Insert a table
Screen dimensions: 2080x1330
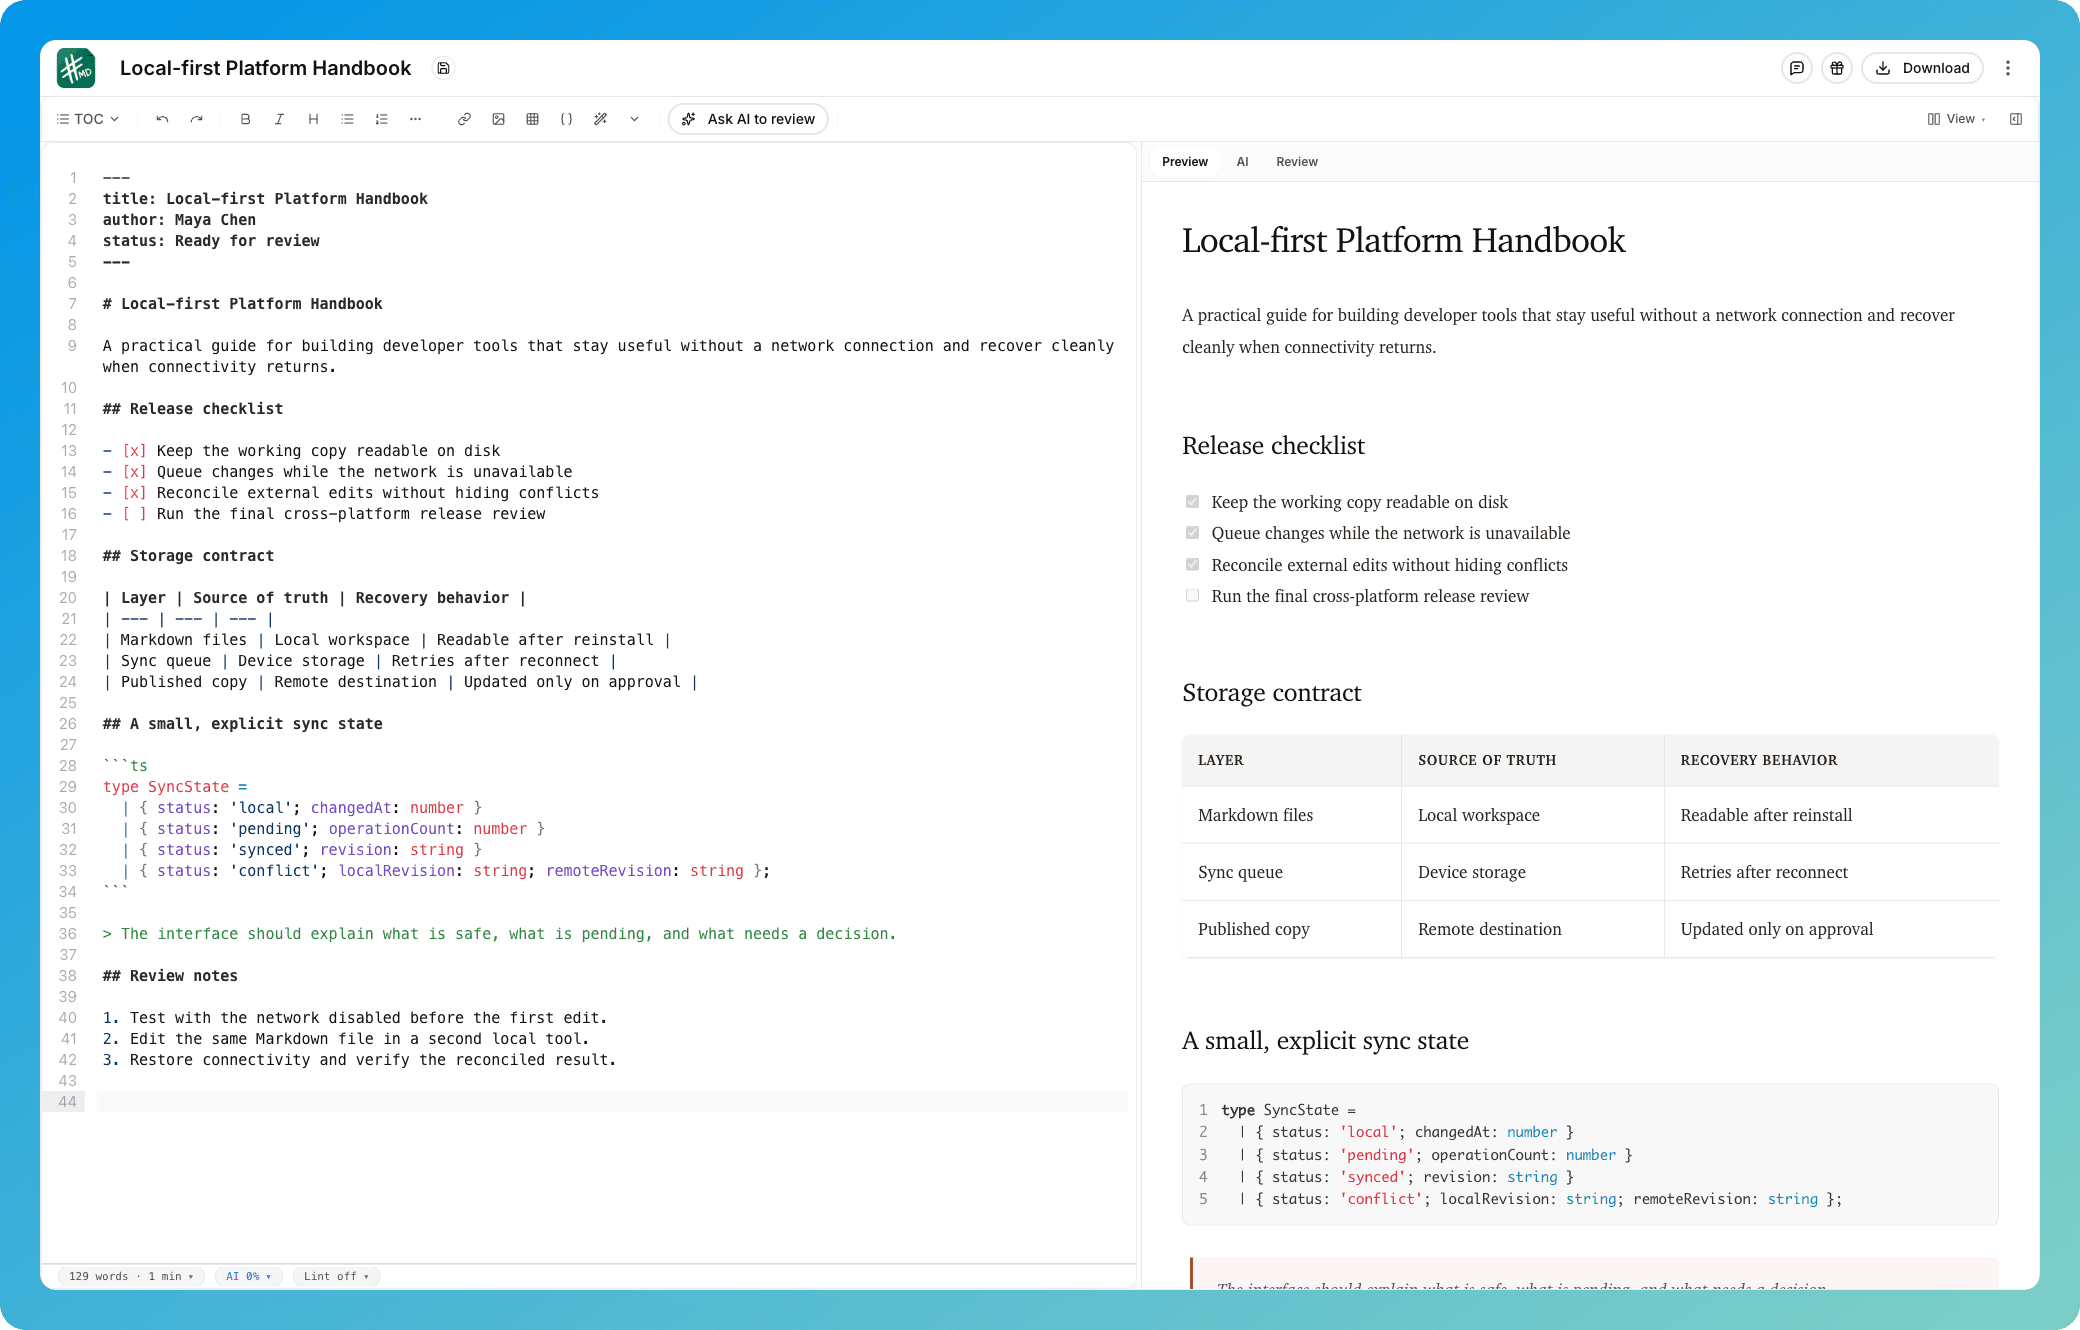tap(532, 119)
